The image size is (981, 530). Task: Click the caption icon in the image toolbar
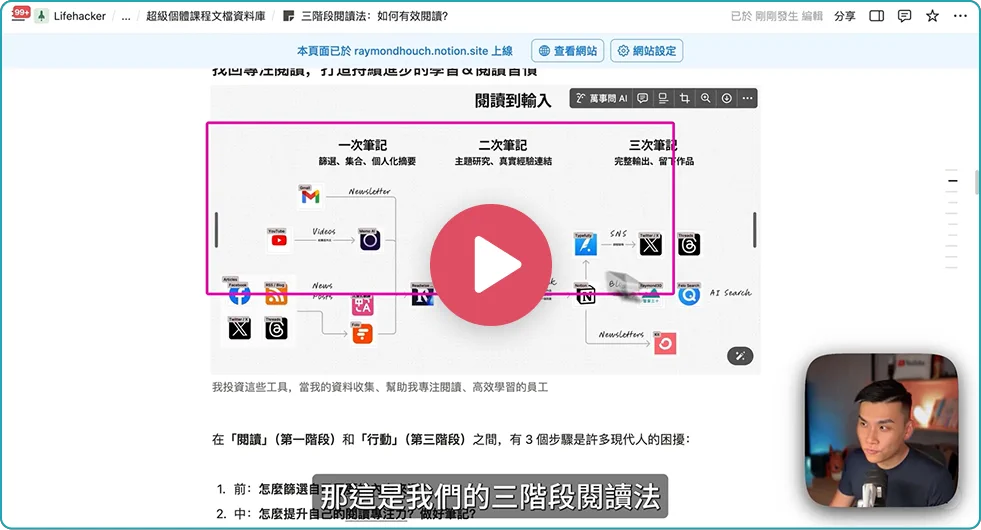point(663,98)
